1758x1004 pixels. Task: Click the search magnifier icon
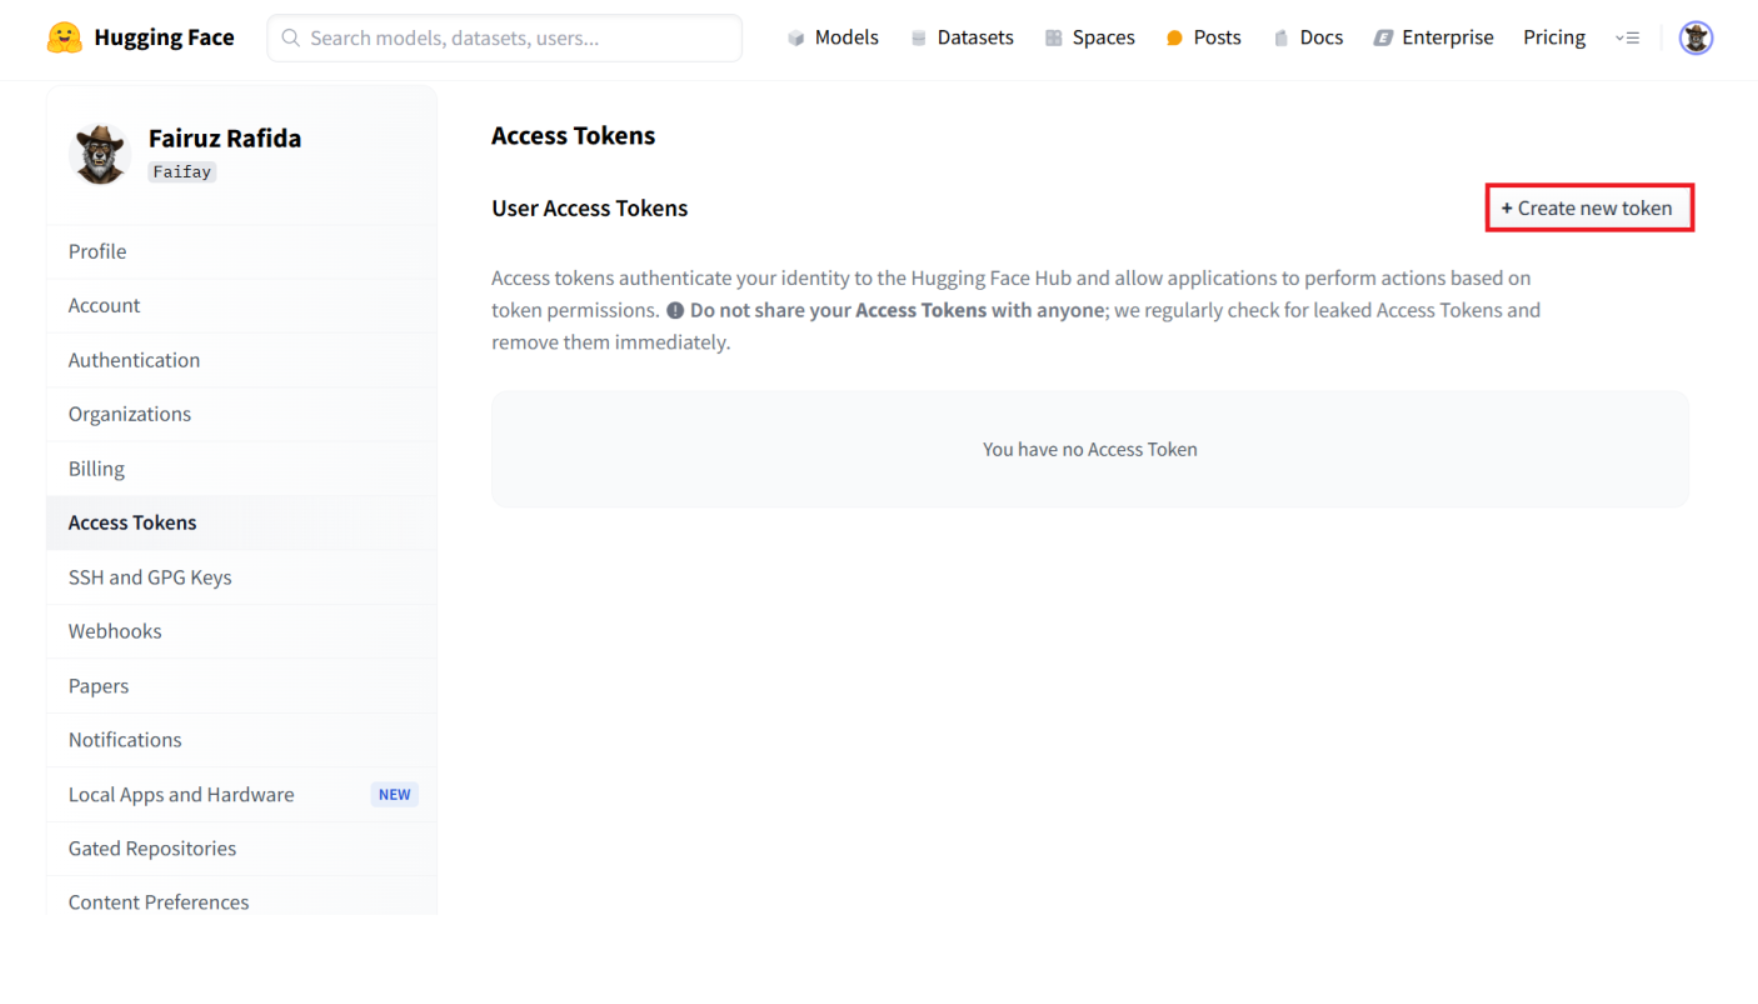point(290,38)
